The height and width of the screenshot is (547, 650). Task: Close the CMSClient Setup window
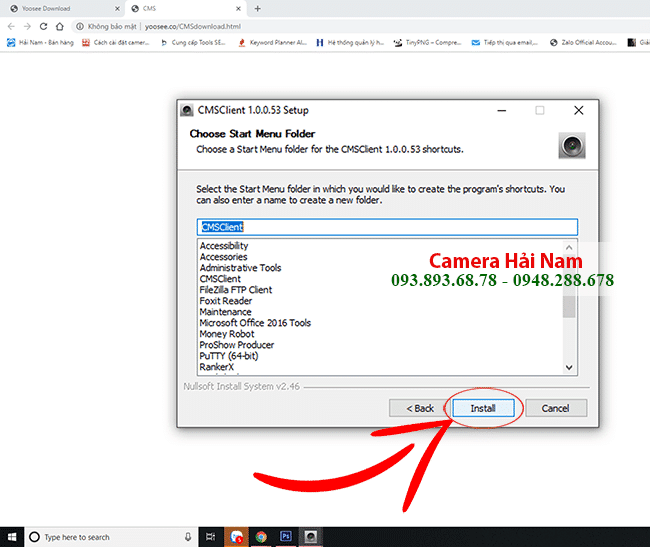click(x=579, y=110)
